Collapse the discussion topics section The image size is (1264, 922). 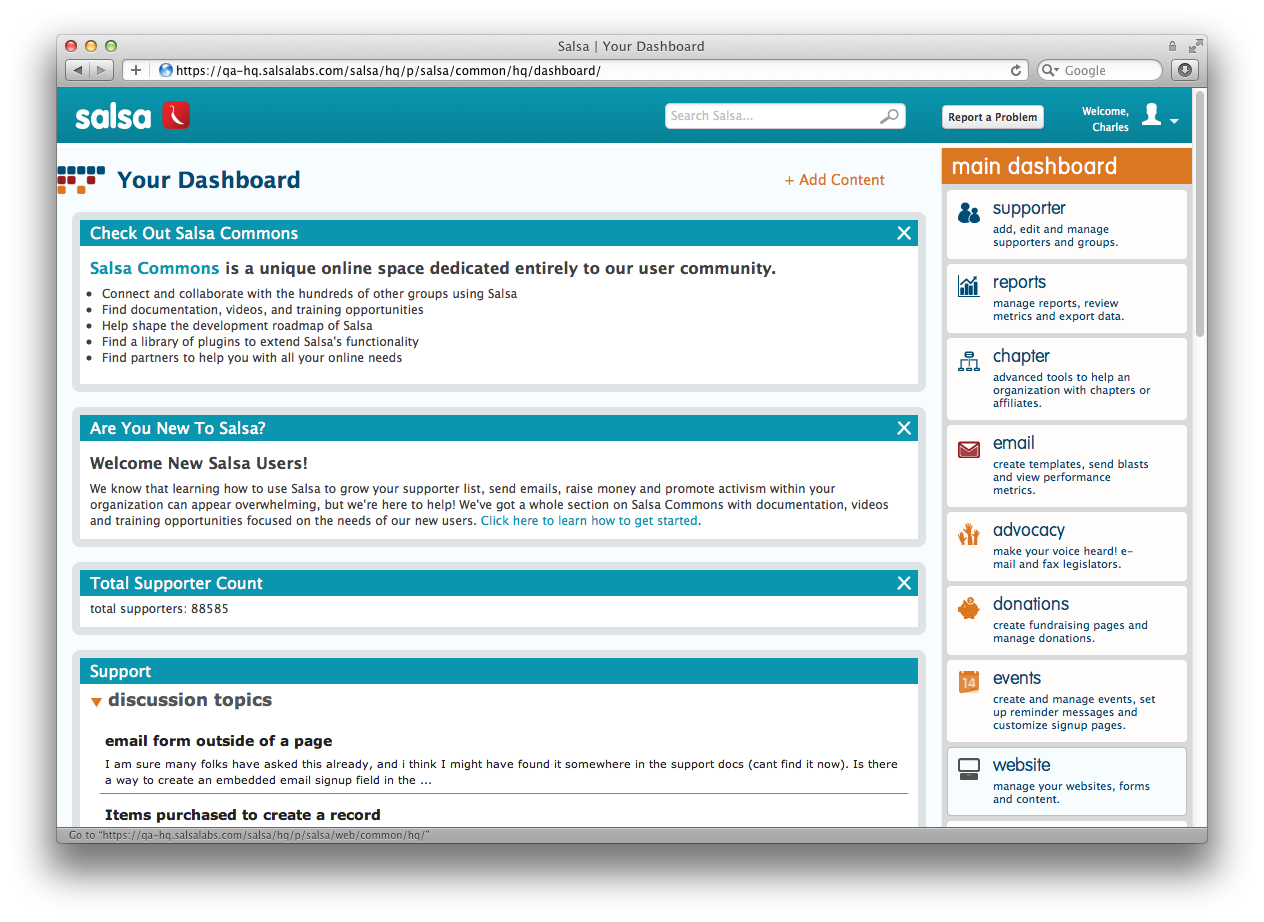point(96,702)
